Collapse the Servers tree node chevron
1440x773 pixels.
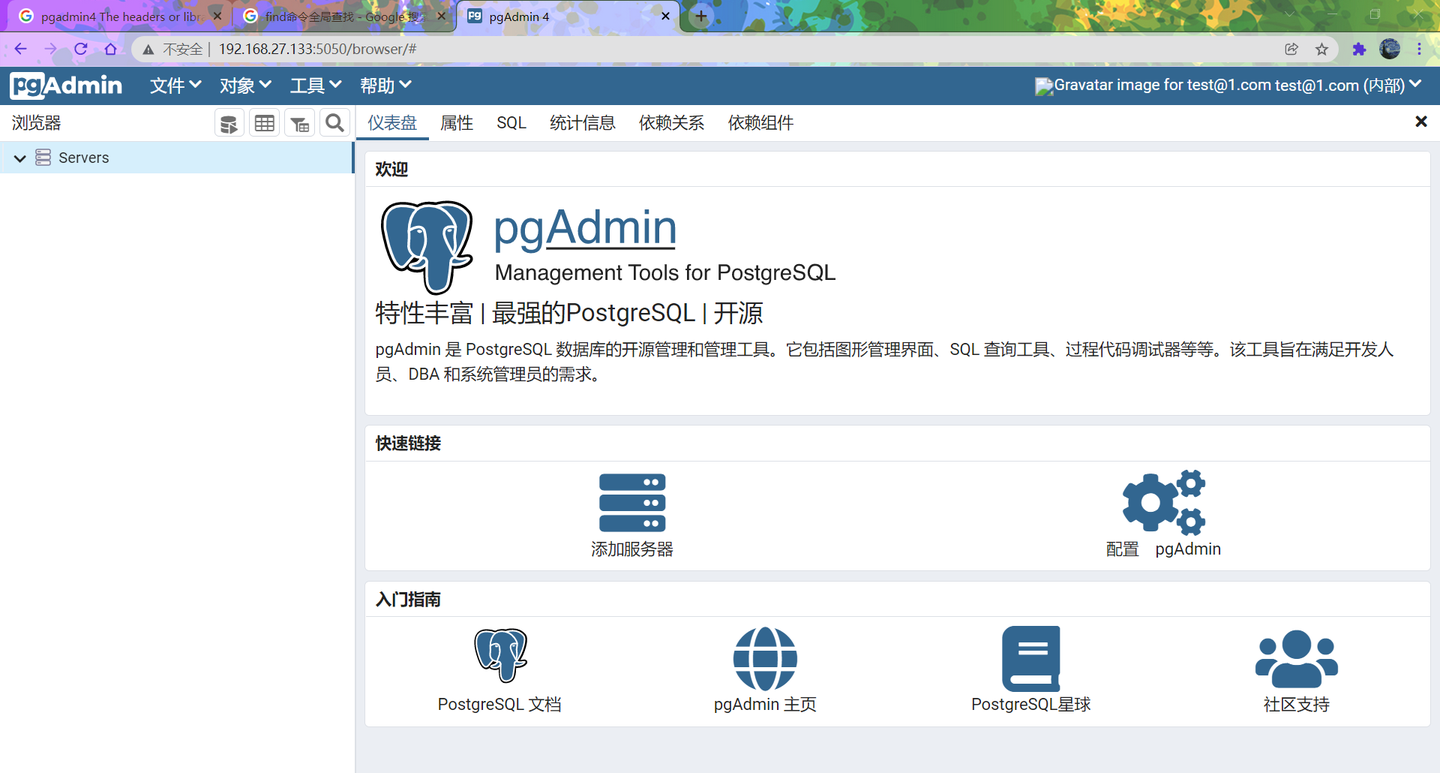pyautogui.click(x=20, y=158)
